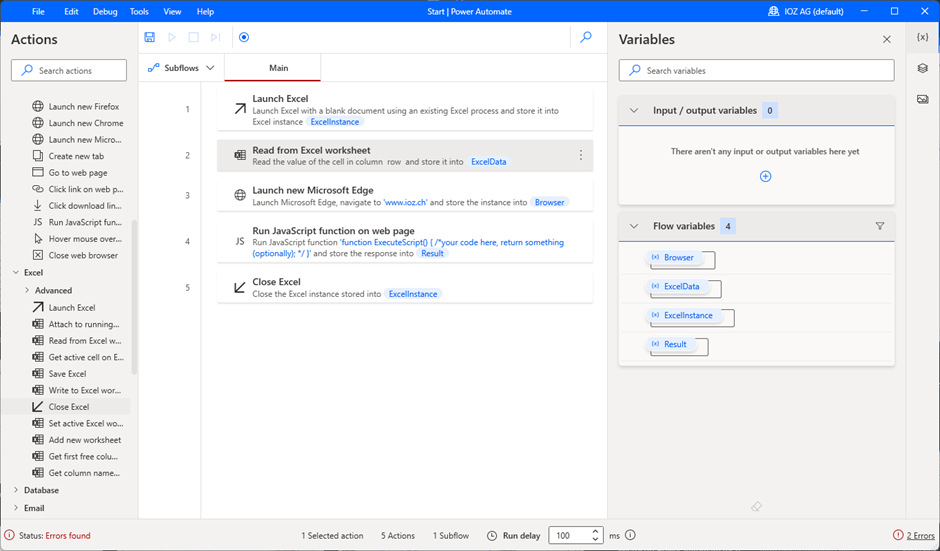Select Run JavaScript function on web page step
Viewport: 940px width, 551px height.
click(405, 241)
